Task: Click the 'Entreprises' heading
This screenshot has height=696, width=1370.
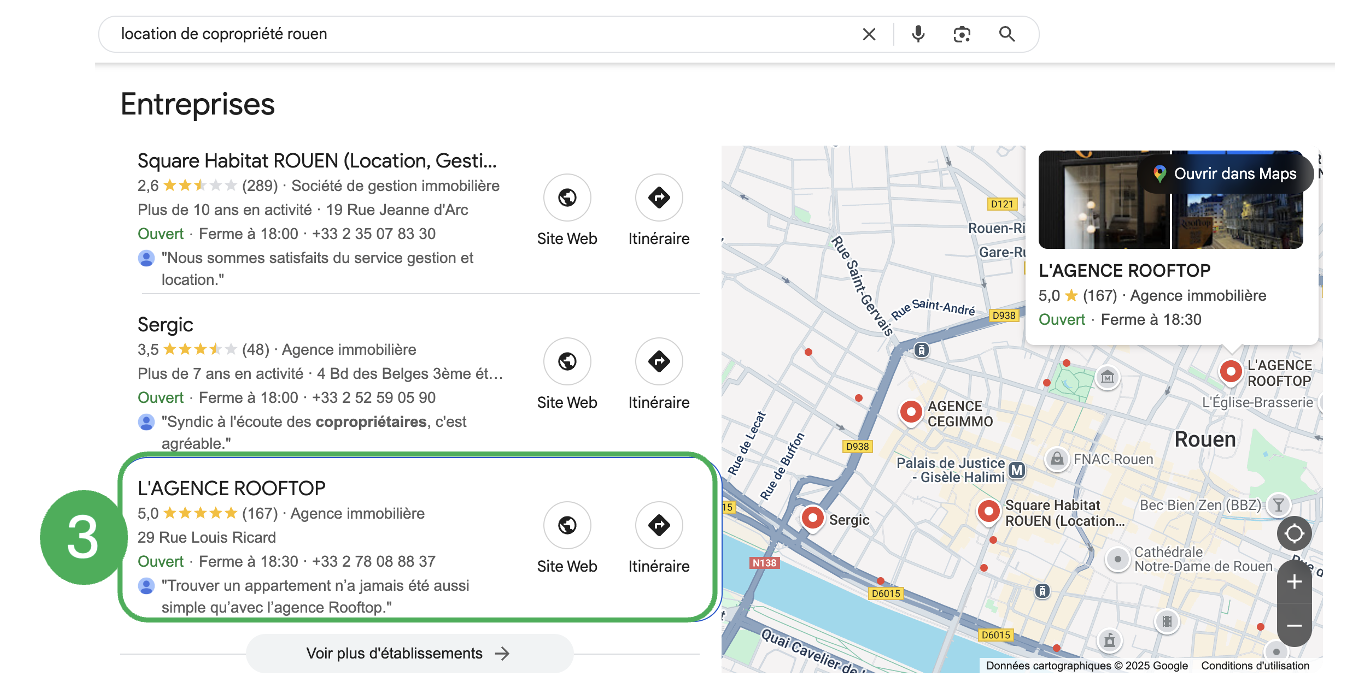Action: [198, 104]
